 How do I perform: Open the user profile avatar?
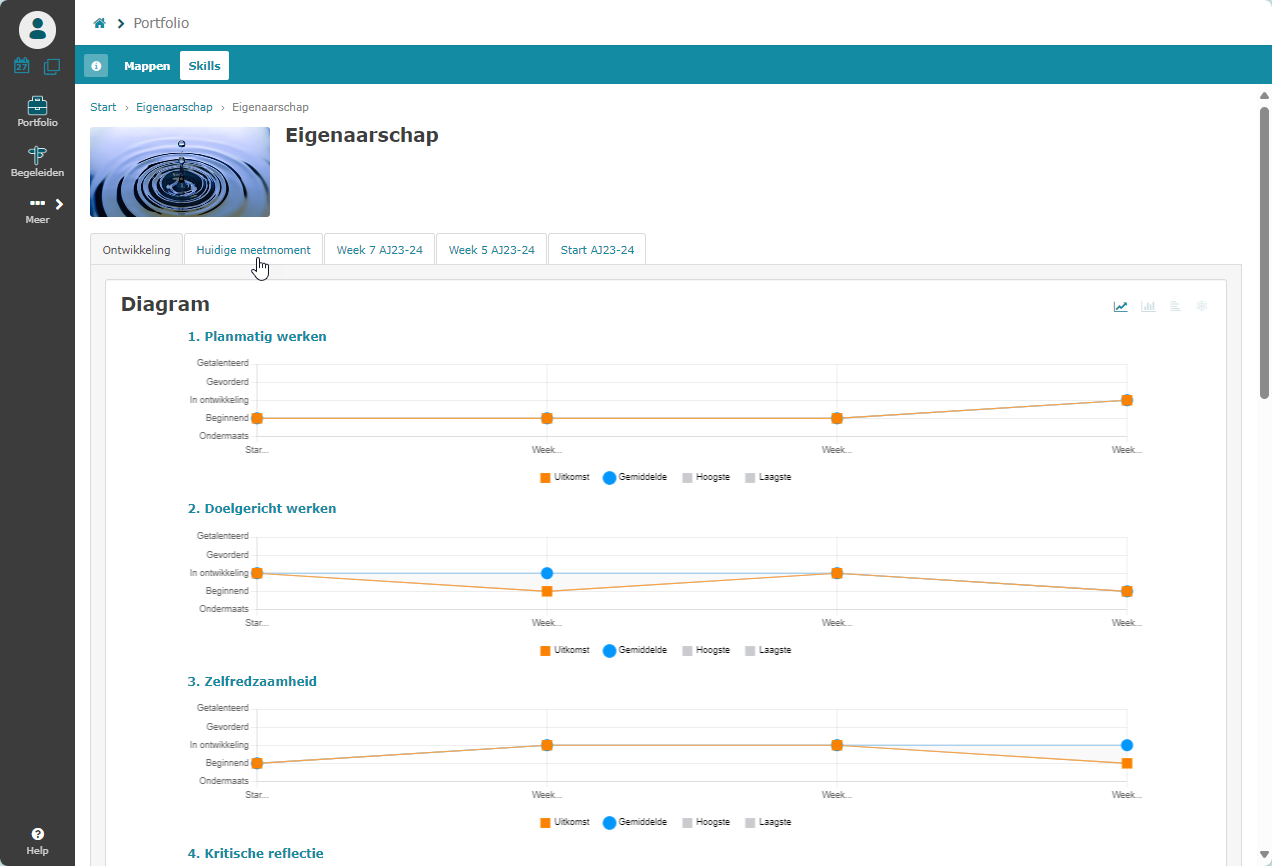[37, 29]
